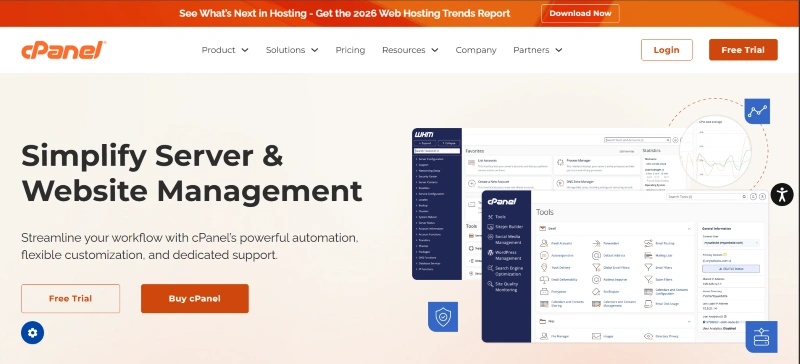Click the Buy cPanel button
Viewport: 800px width, 364px height.
195,299
